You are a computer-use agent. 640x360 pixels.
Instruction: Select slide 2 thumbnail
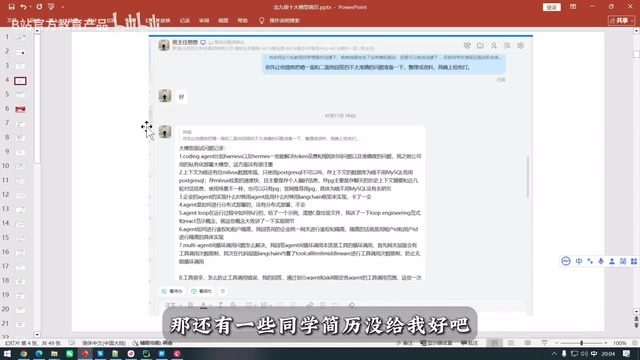20,52
